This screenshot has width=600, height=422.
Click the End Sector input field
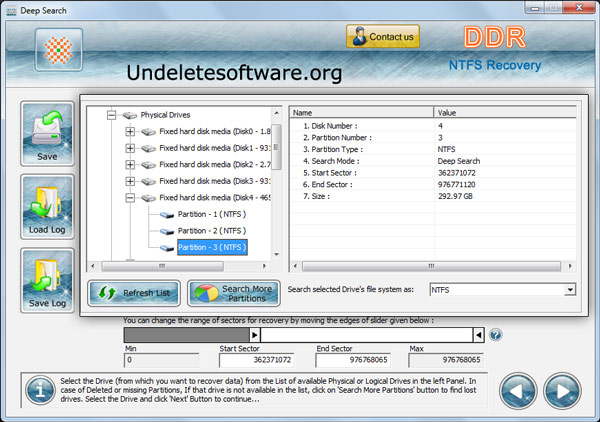(353, 360)
